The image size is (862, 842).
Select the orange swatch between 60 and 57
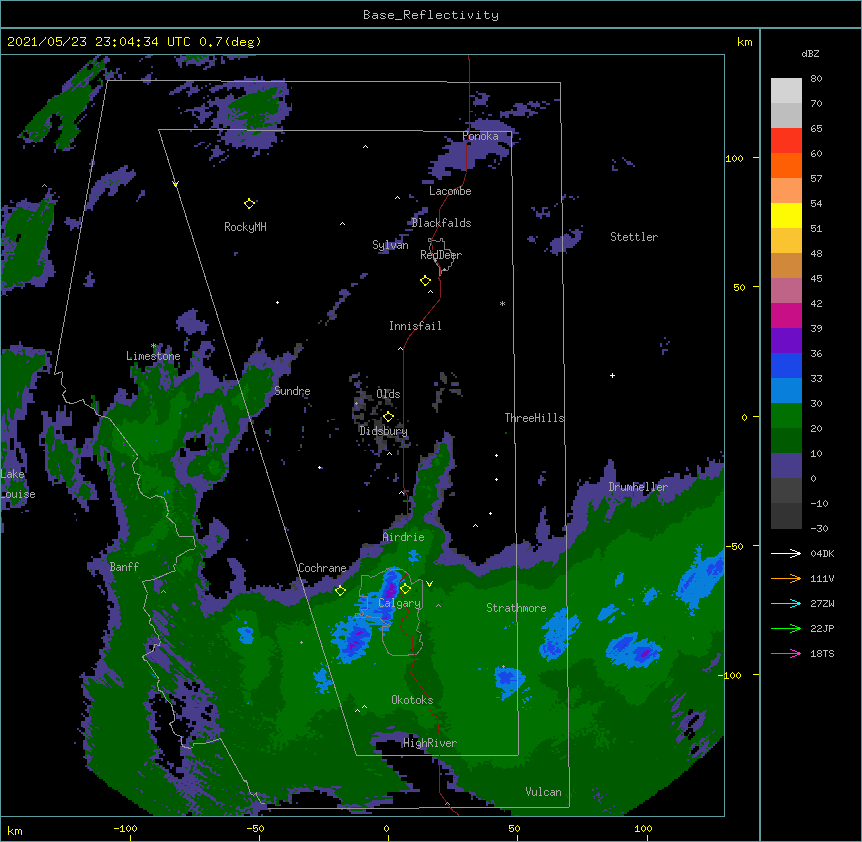click(x=786, y=165)
